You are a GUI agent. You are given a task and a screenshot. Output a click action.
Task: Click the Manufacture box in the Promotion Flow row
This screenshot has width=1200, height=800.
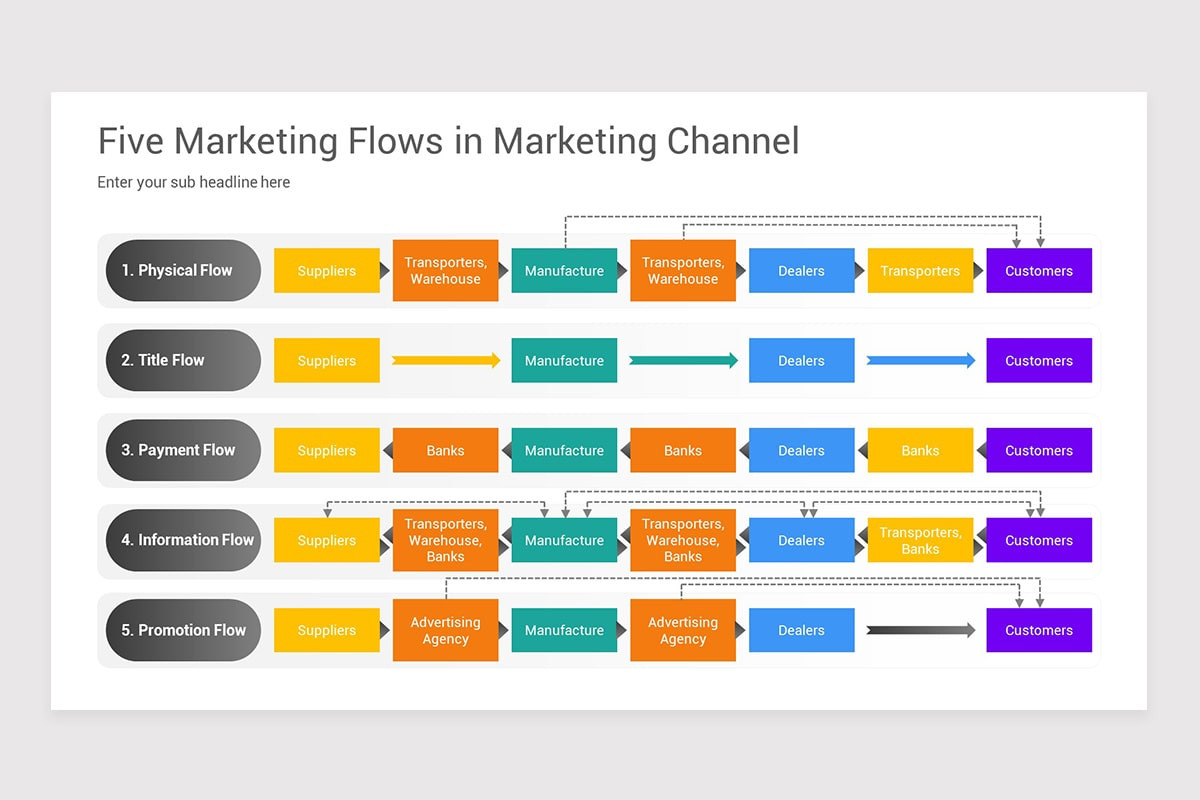click(x=564, y=630)
